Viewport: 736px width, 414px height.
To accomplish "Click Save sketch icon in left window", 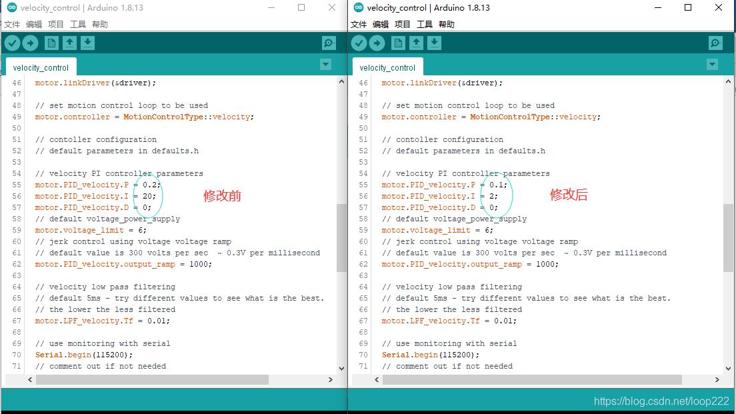I will 87,43.
